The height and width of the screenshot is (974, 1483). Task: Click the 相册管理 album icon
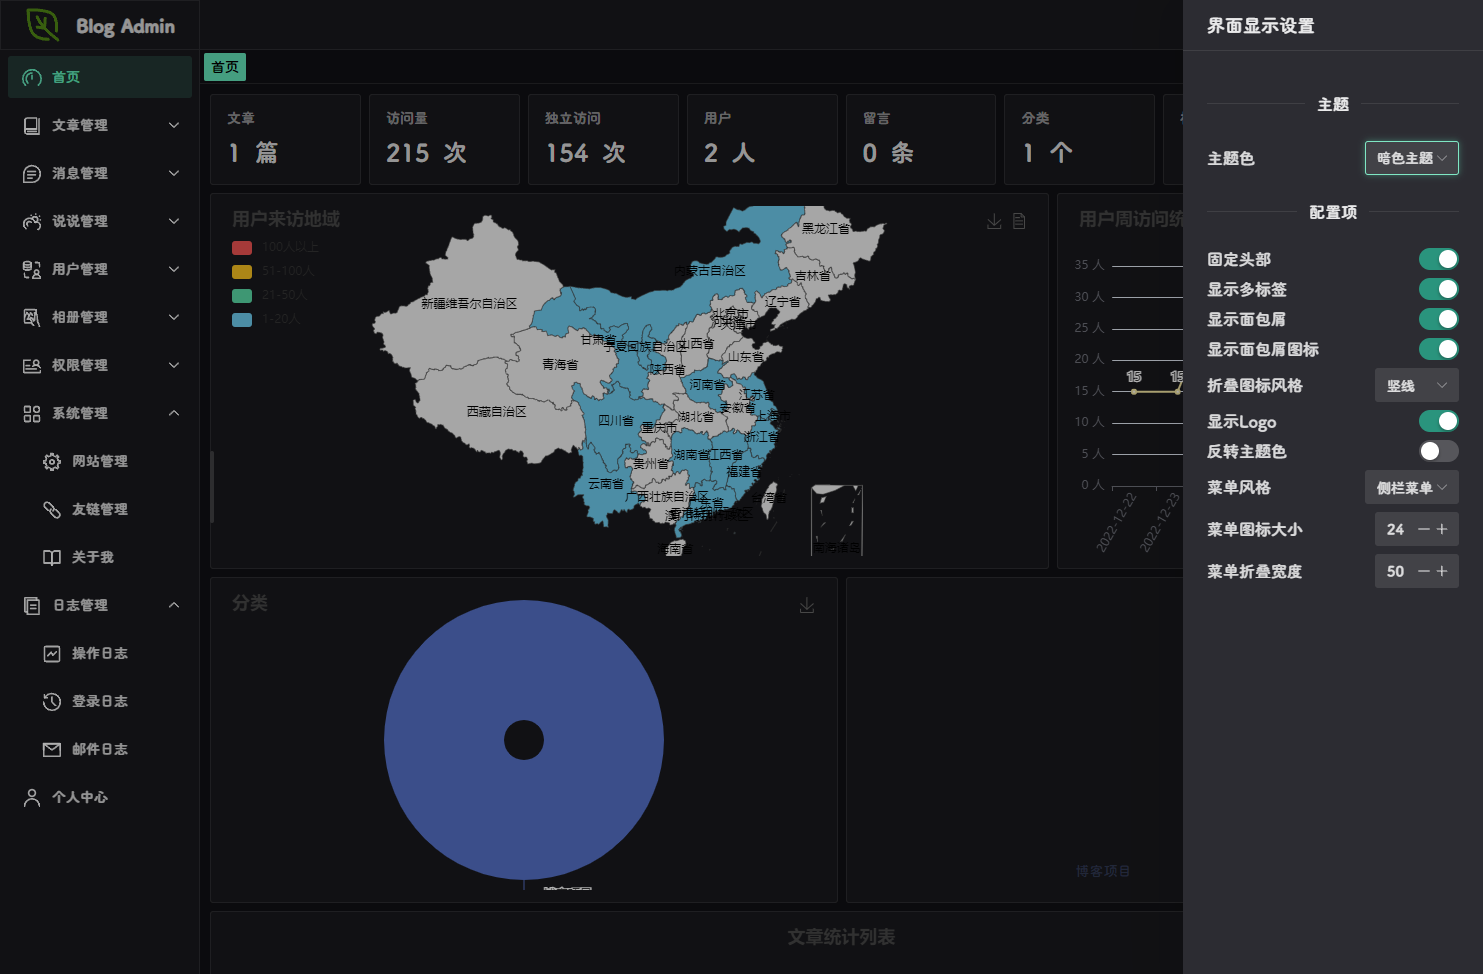click(32, 317)
